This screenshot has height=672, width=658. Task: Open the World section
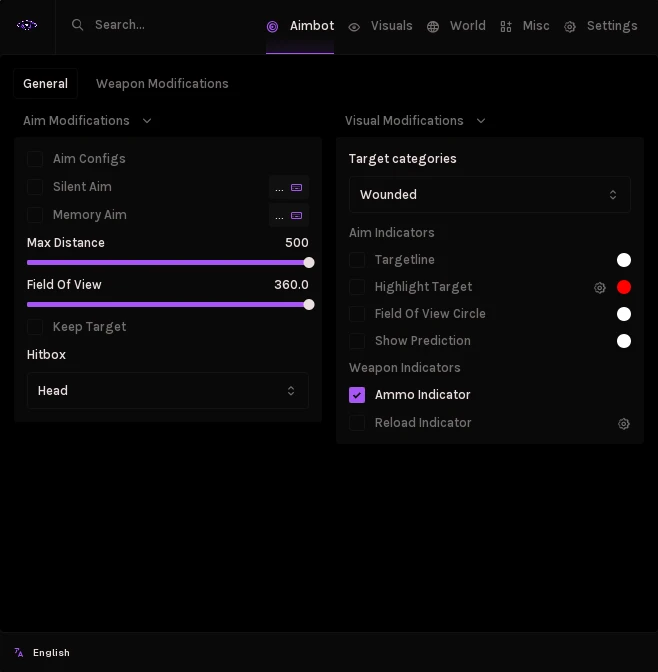click(x=457, y=26)
